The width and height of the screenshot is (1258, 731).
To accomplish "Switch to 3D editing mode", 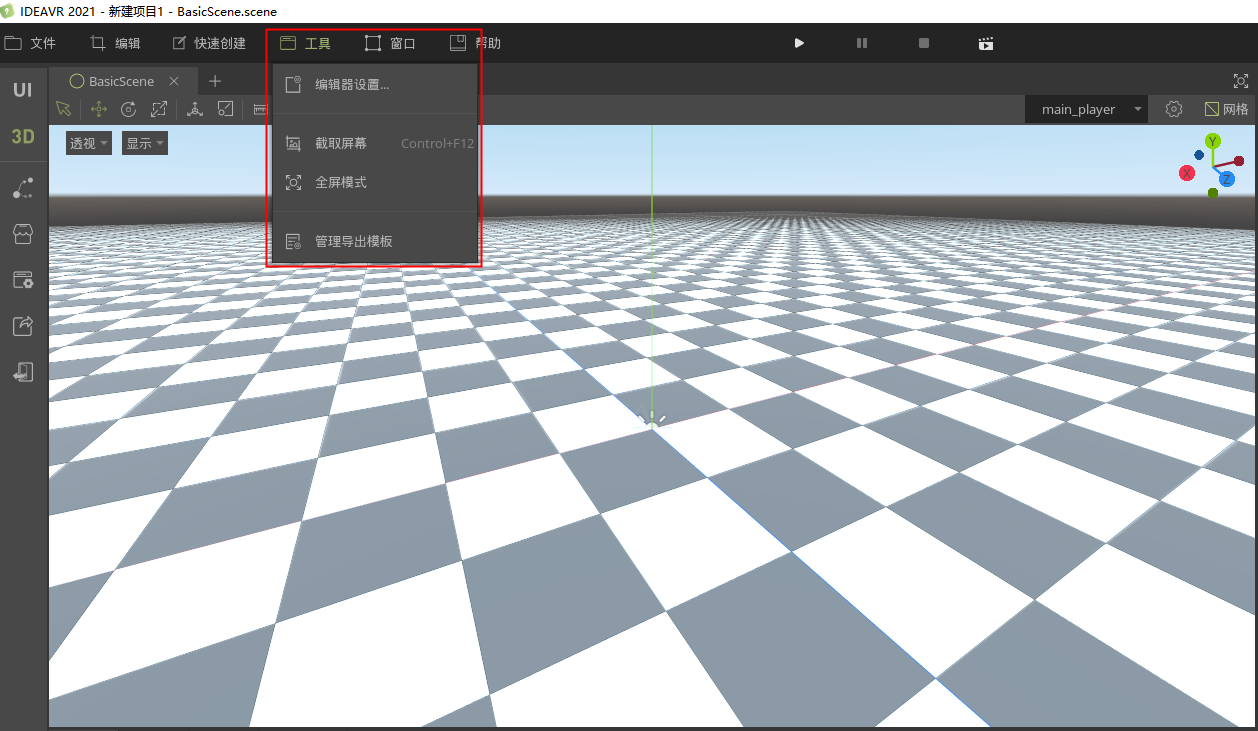I will point(22,137).
